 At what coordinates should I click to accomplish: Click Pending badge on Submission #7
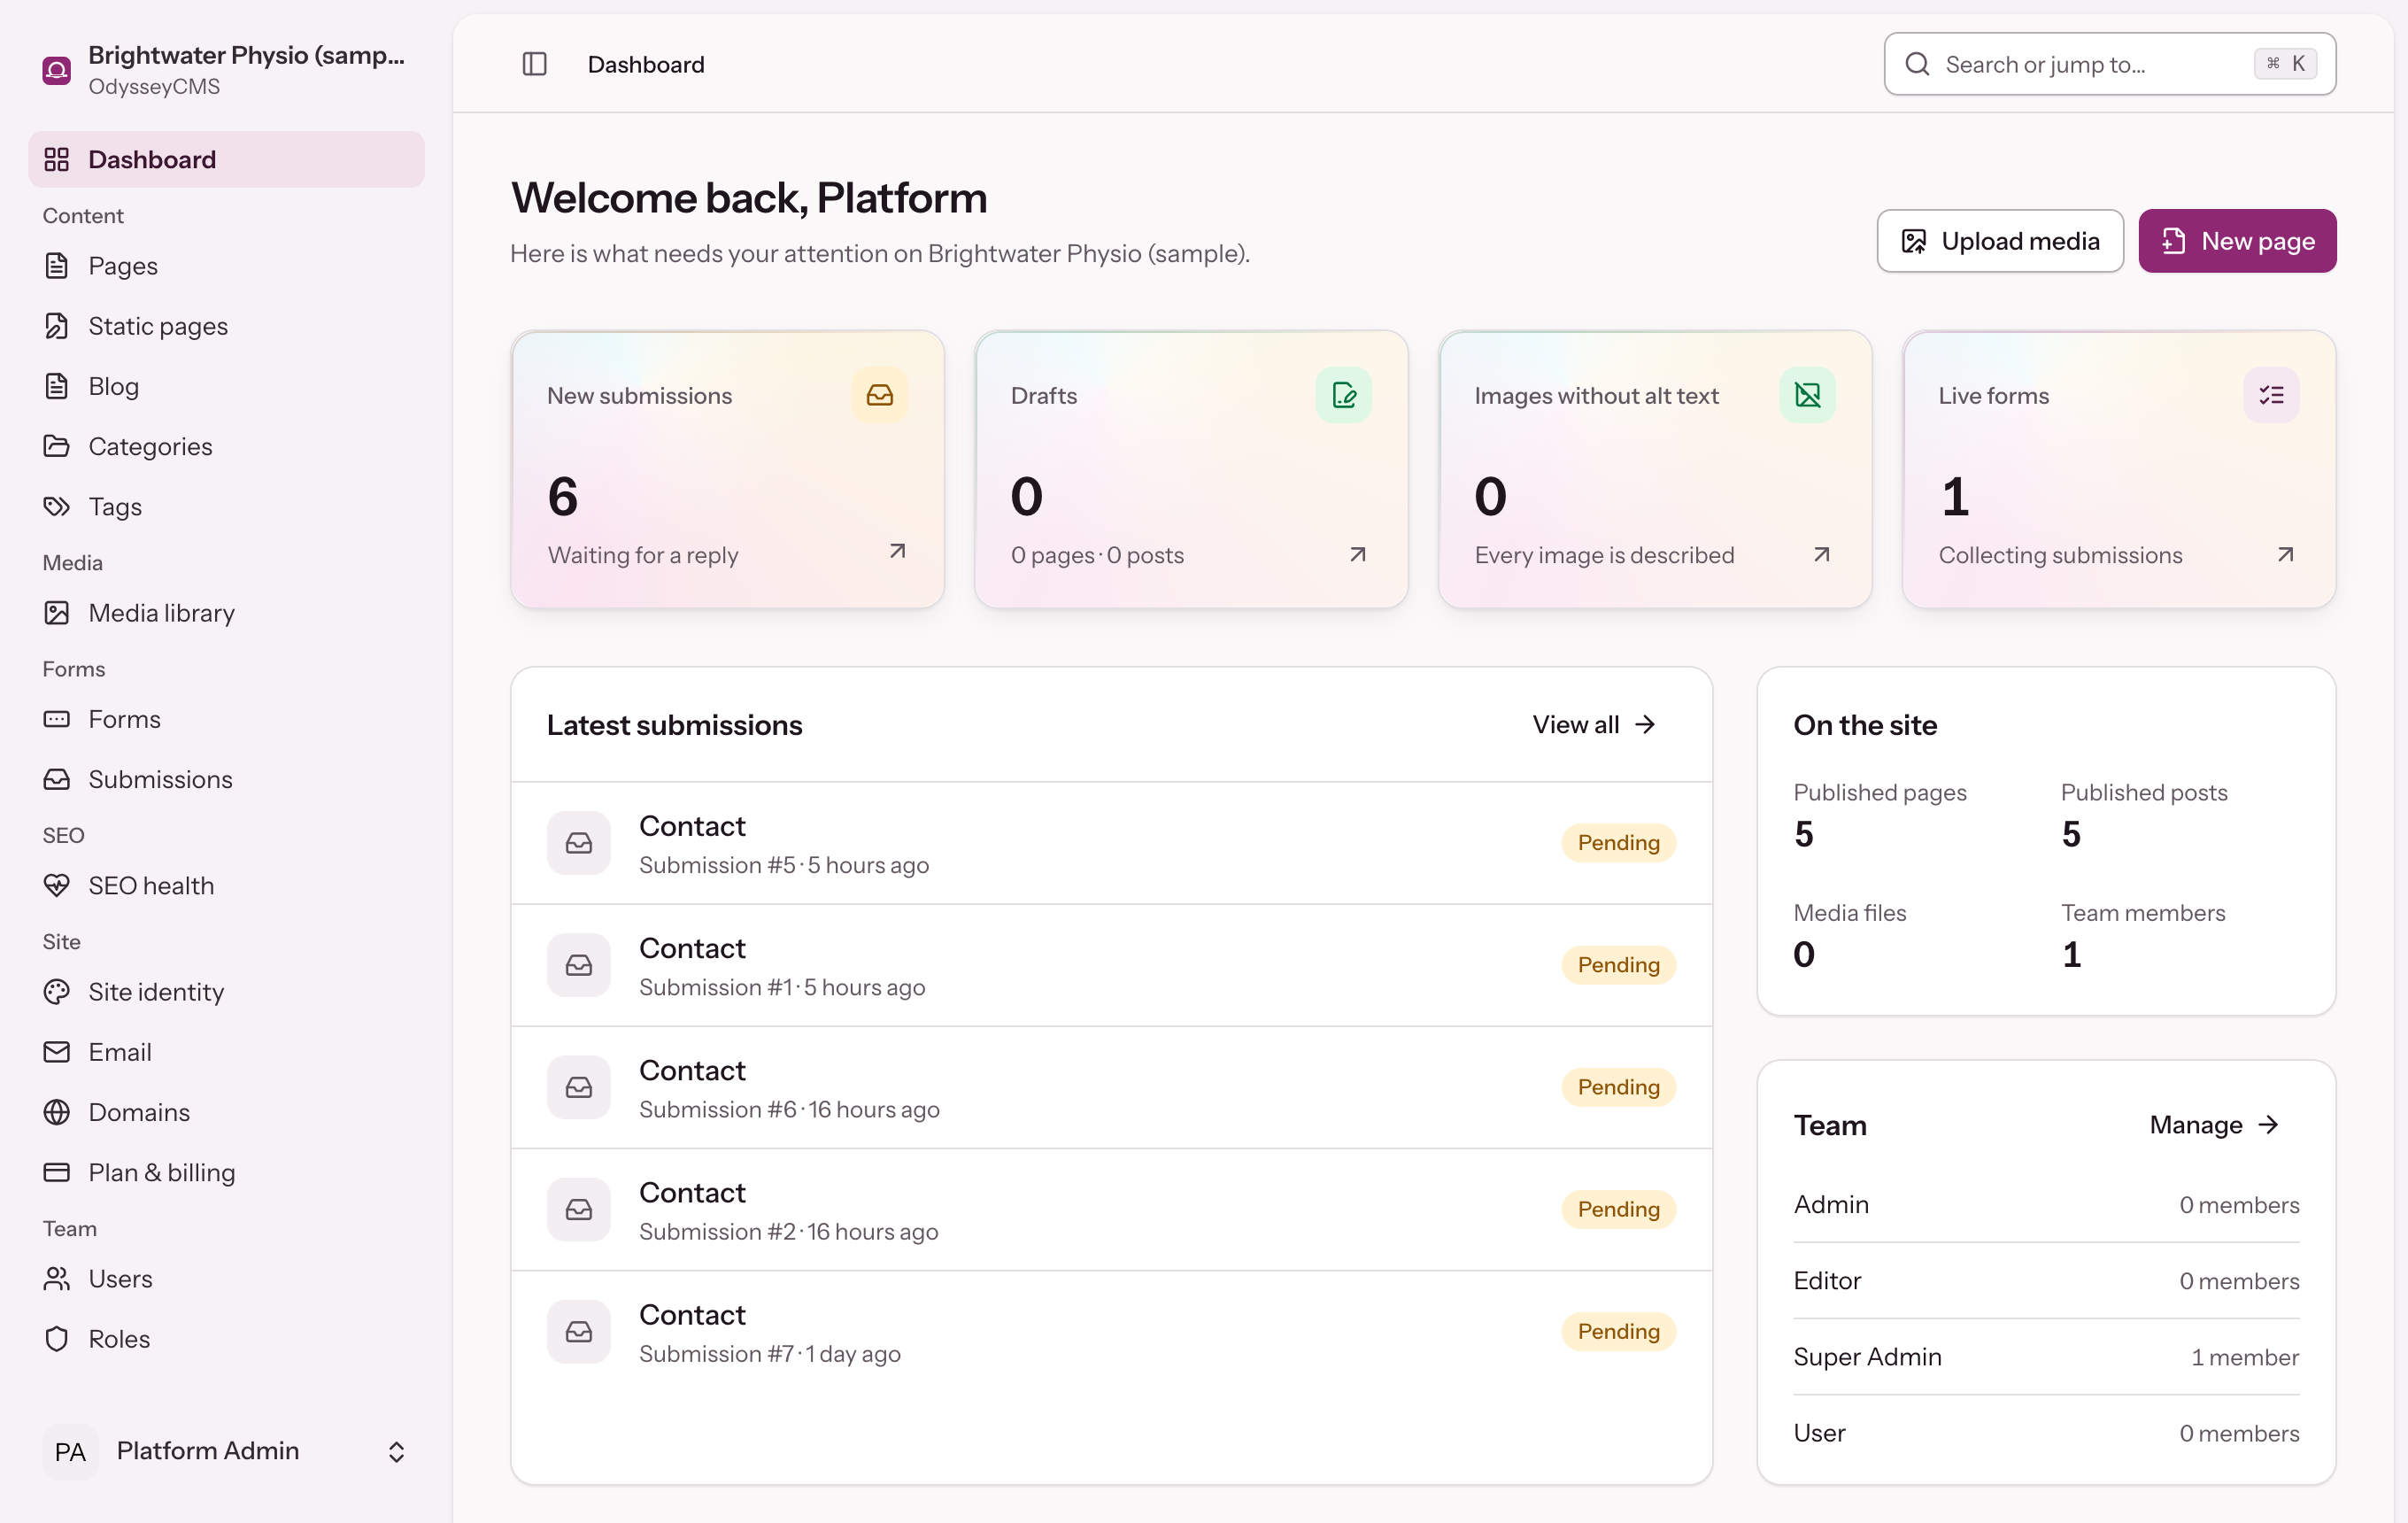point(1618,1331)
